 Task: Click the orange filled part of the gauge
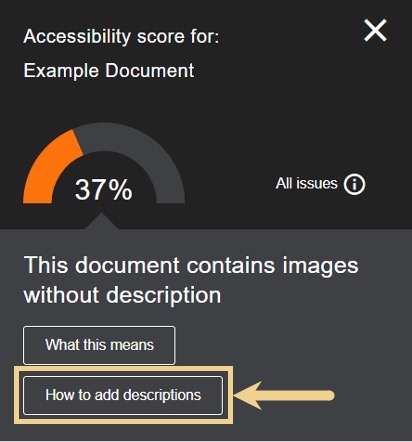click(50, 168)
